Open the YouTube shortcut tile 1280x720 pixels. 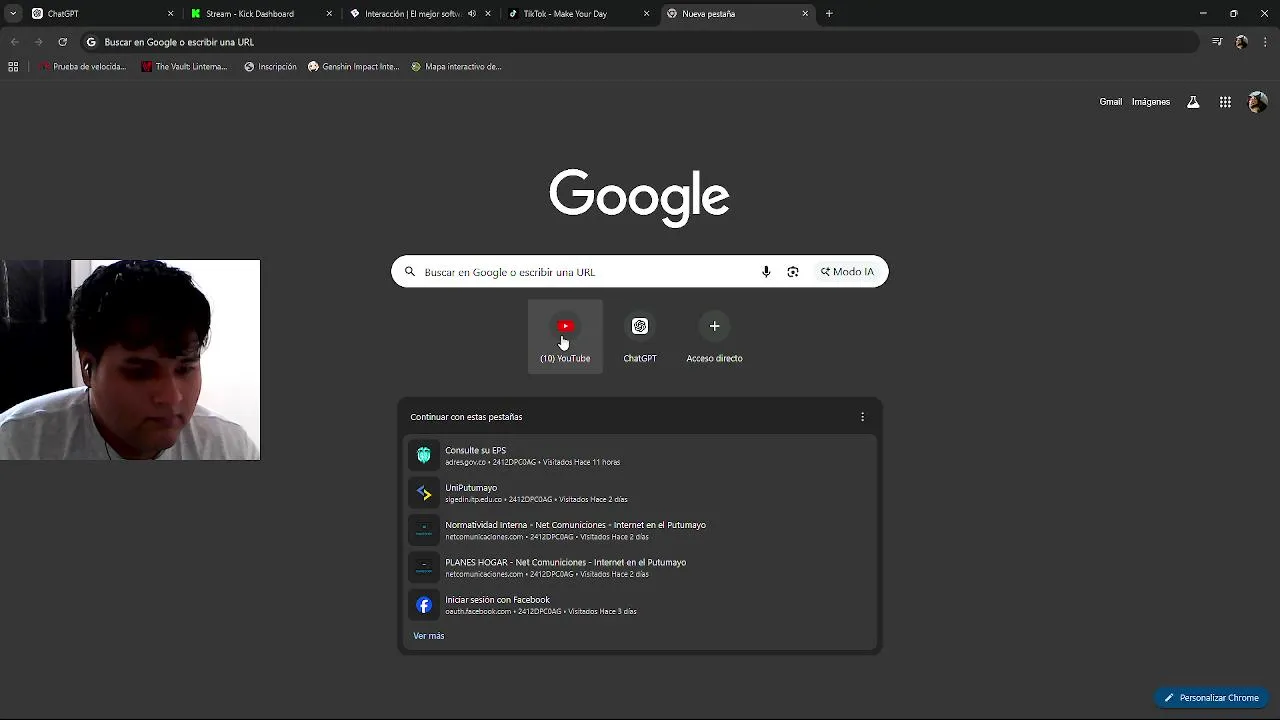(x=565, y=337)
